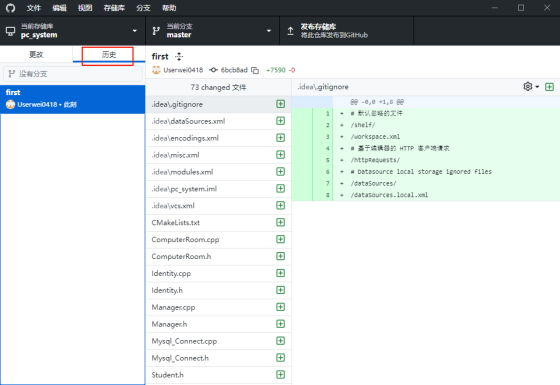Click added status icon for Manager.h

click(281, 324)
